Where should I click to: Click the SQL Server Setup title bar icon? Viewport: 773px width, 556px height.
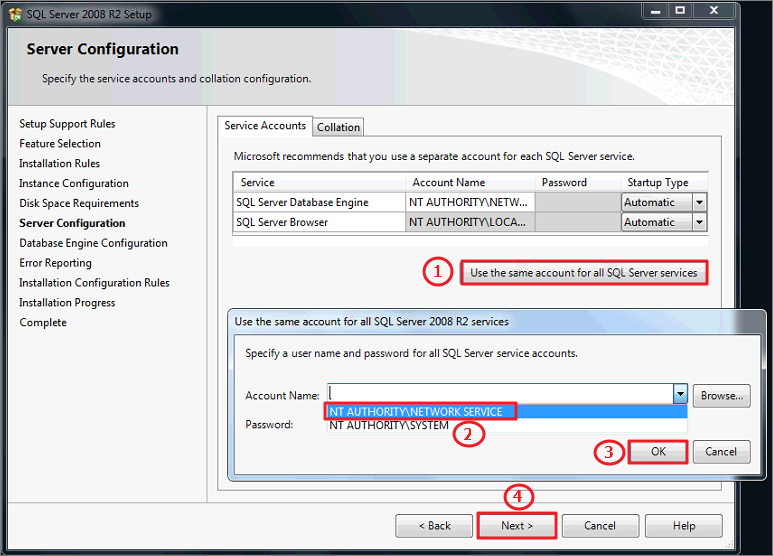coord(15,14)
